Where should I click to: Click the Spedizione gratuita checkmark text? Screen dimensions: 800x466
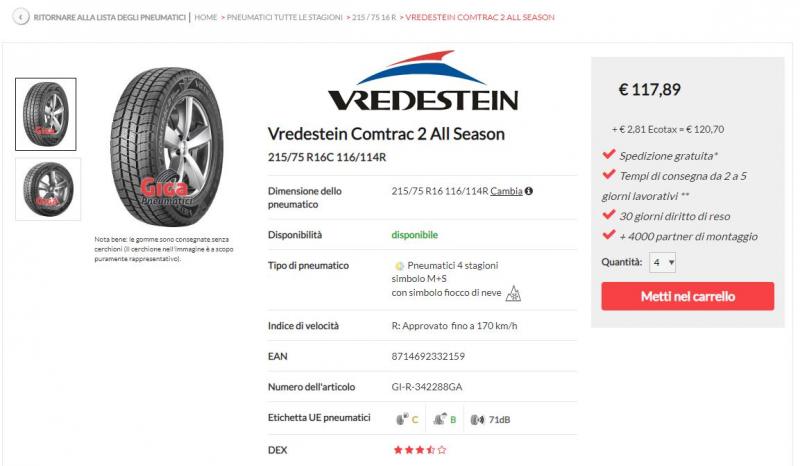668,156
